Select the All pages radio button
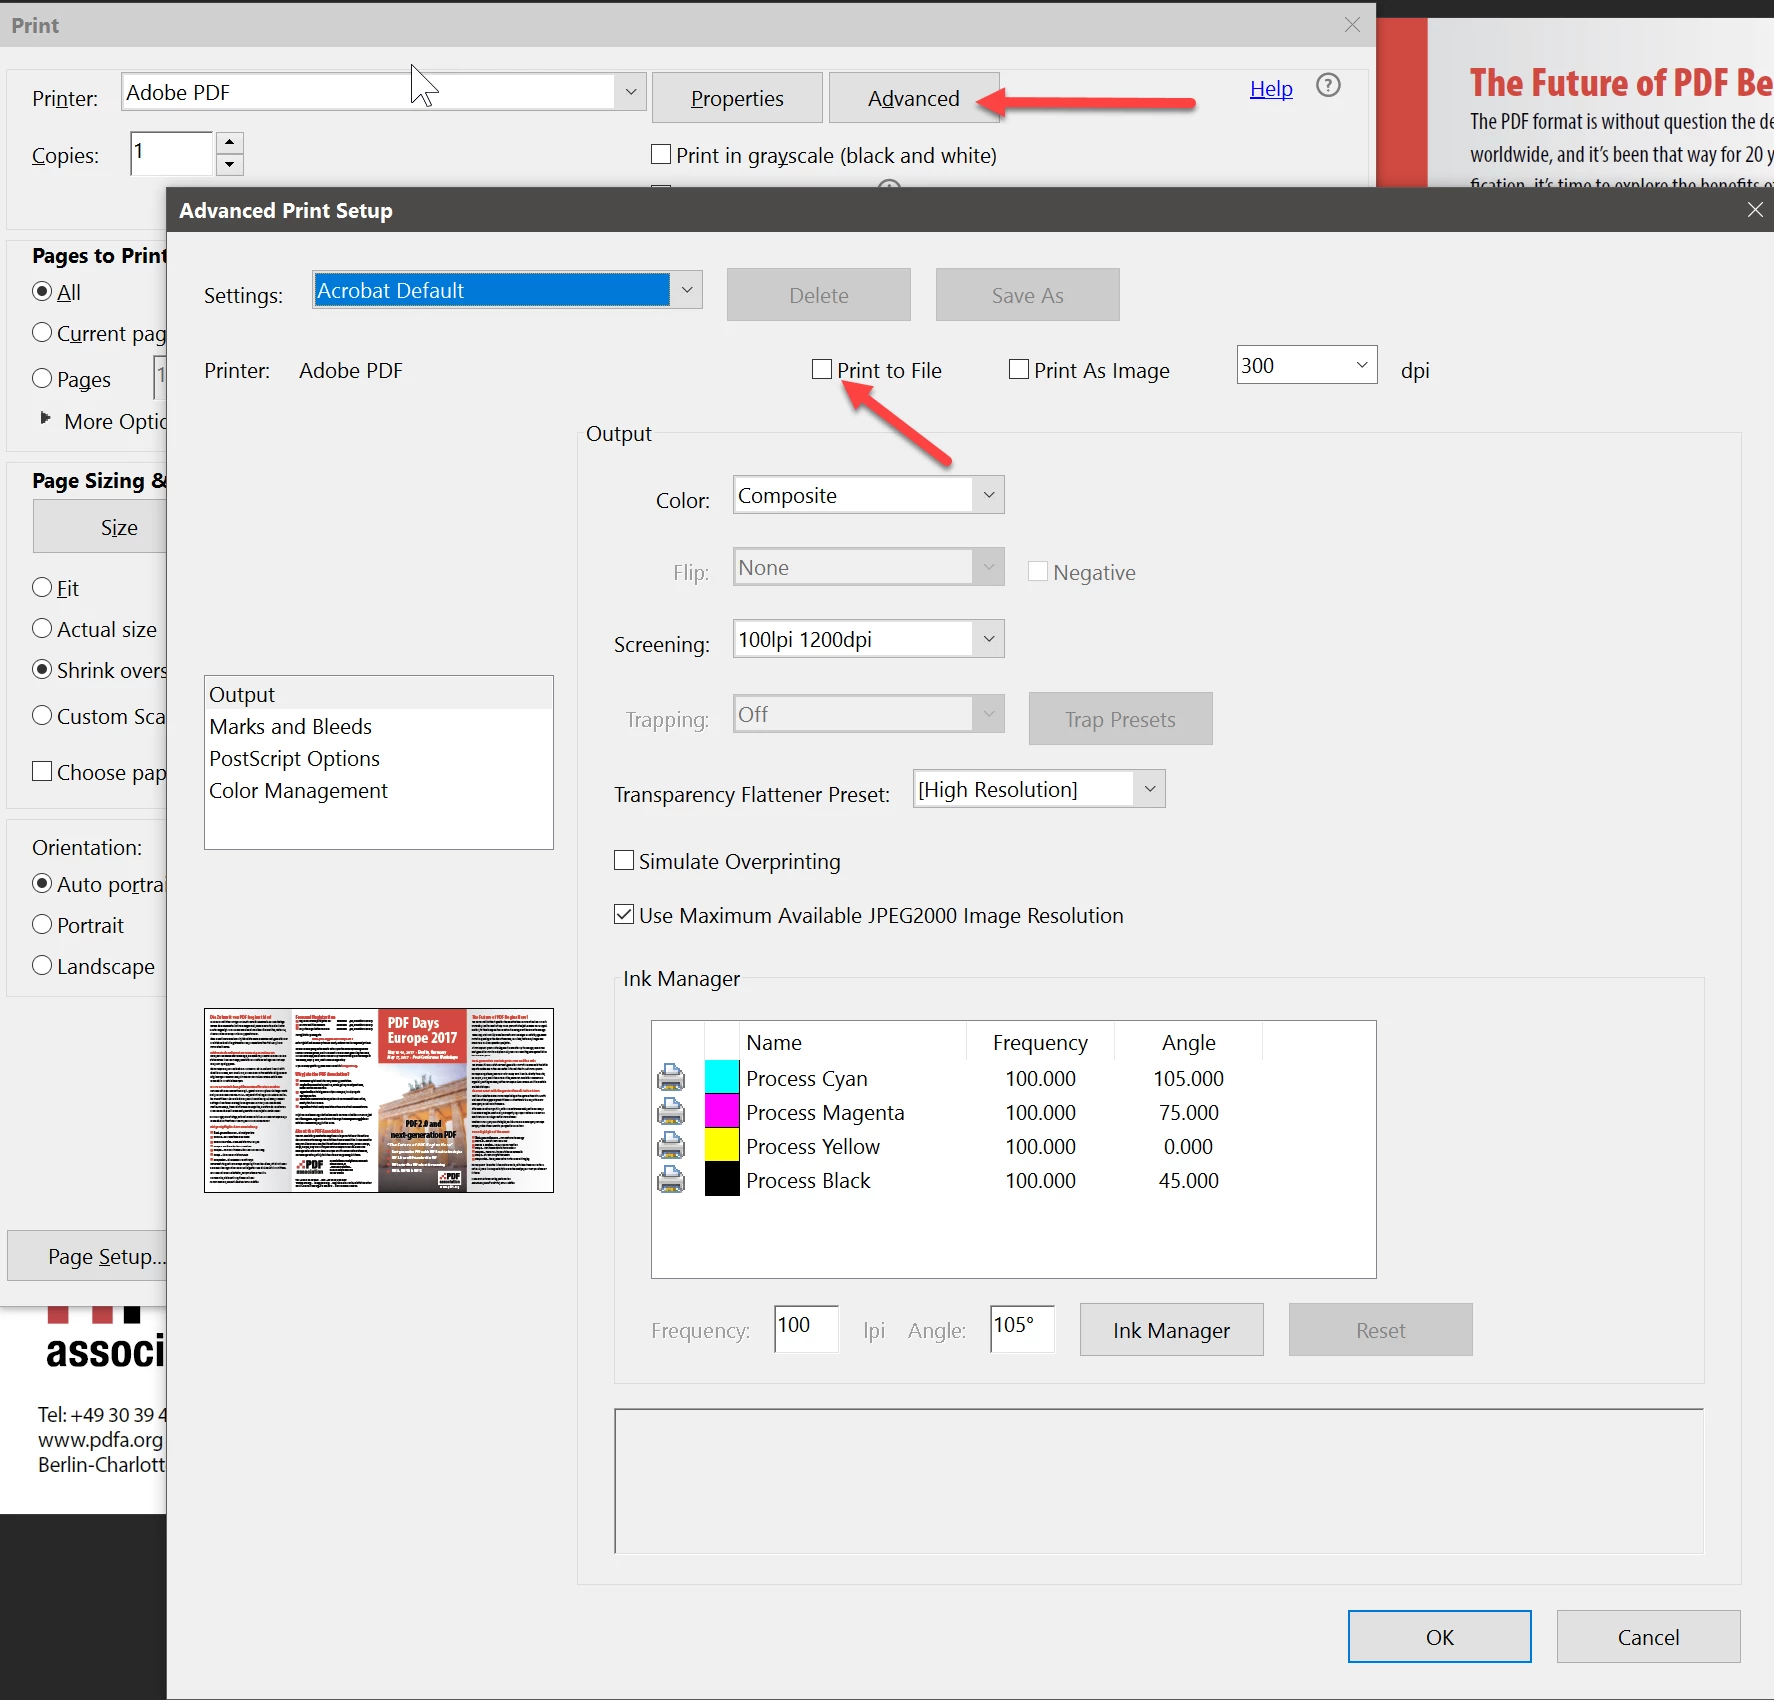This screenshot has height=1700, width=1774. point(42,291)
